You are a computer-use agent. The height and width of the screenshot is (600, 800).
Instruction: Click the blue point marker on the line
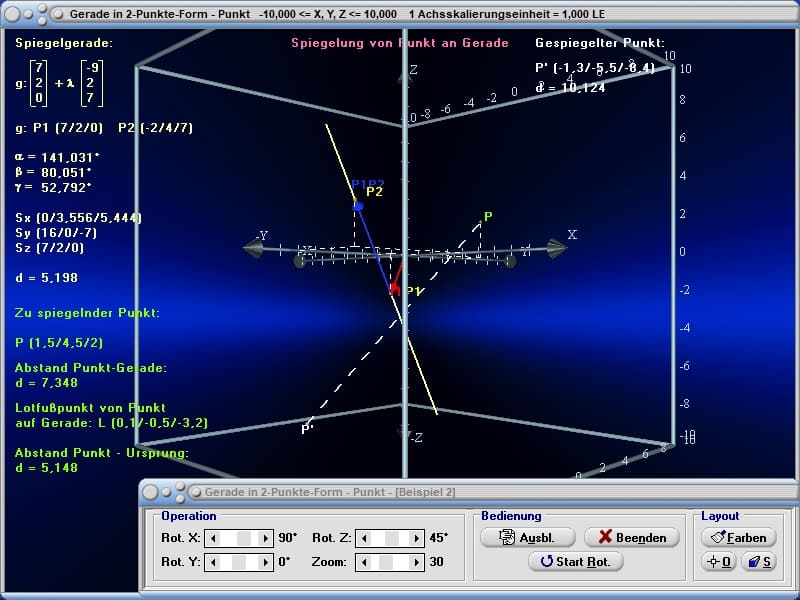(x=358, y=206)
